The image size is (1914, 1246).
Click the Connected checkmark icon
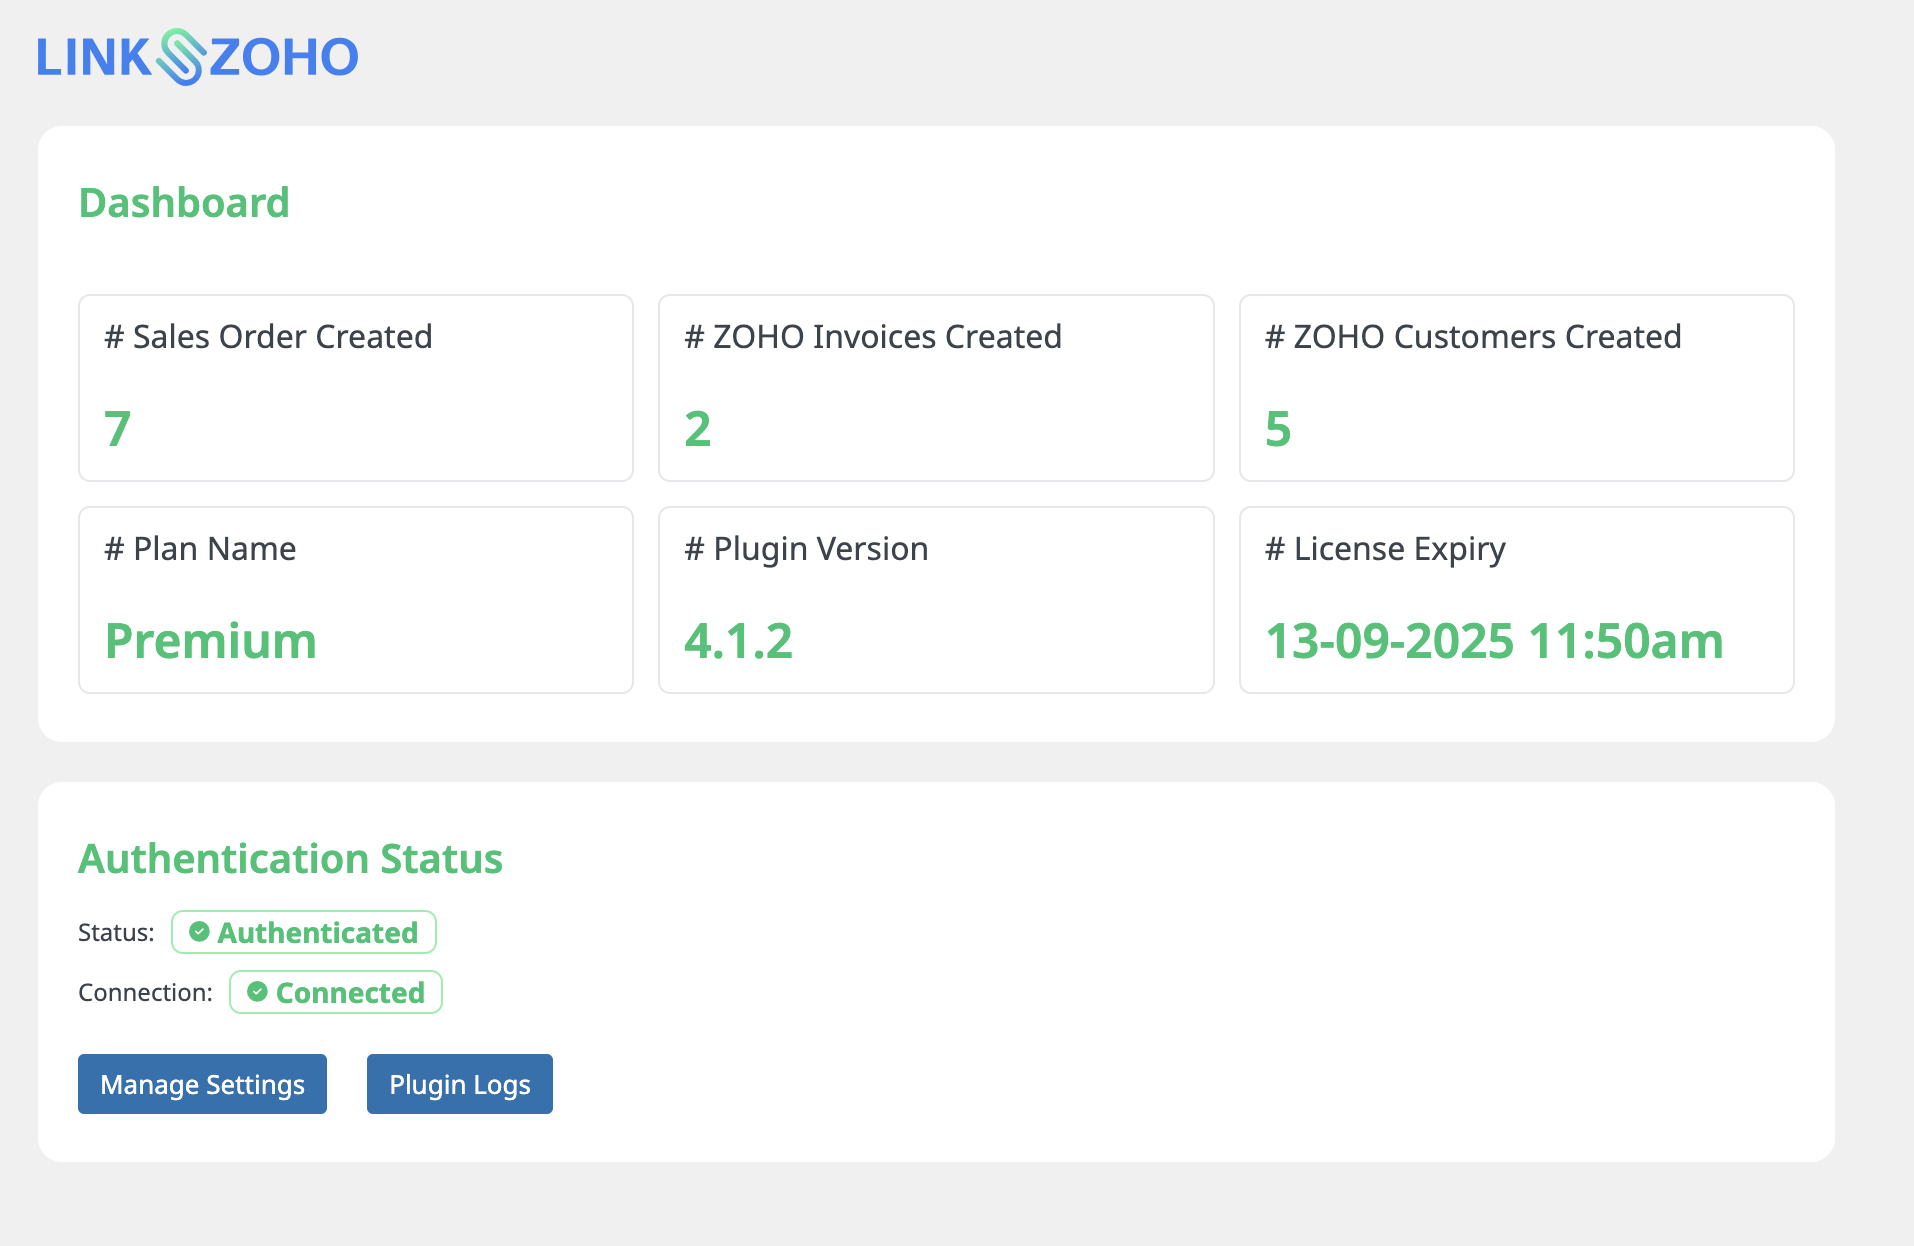click(258, 992)
